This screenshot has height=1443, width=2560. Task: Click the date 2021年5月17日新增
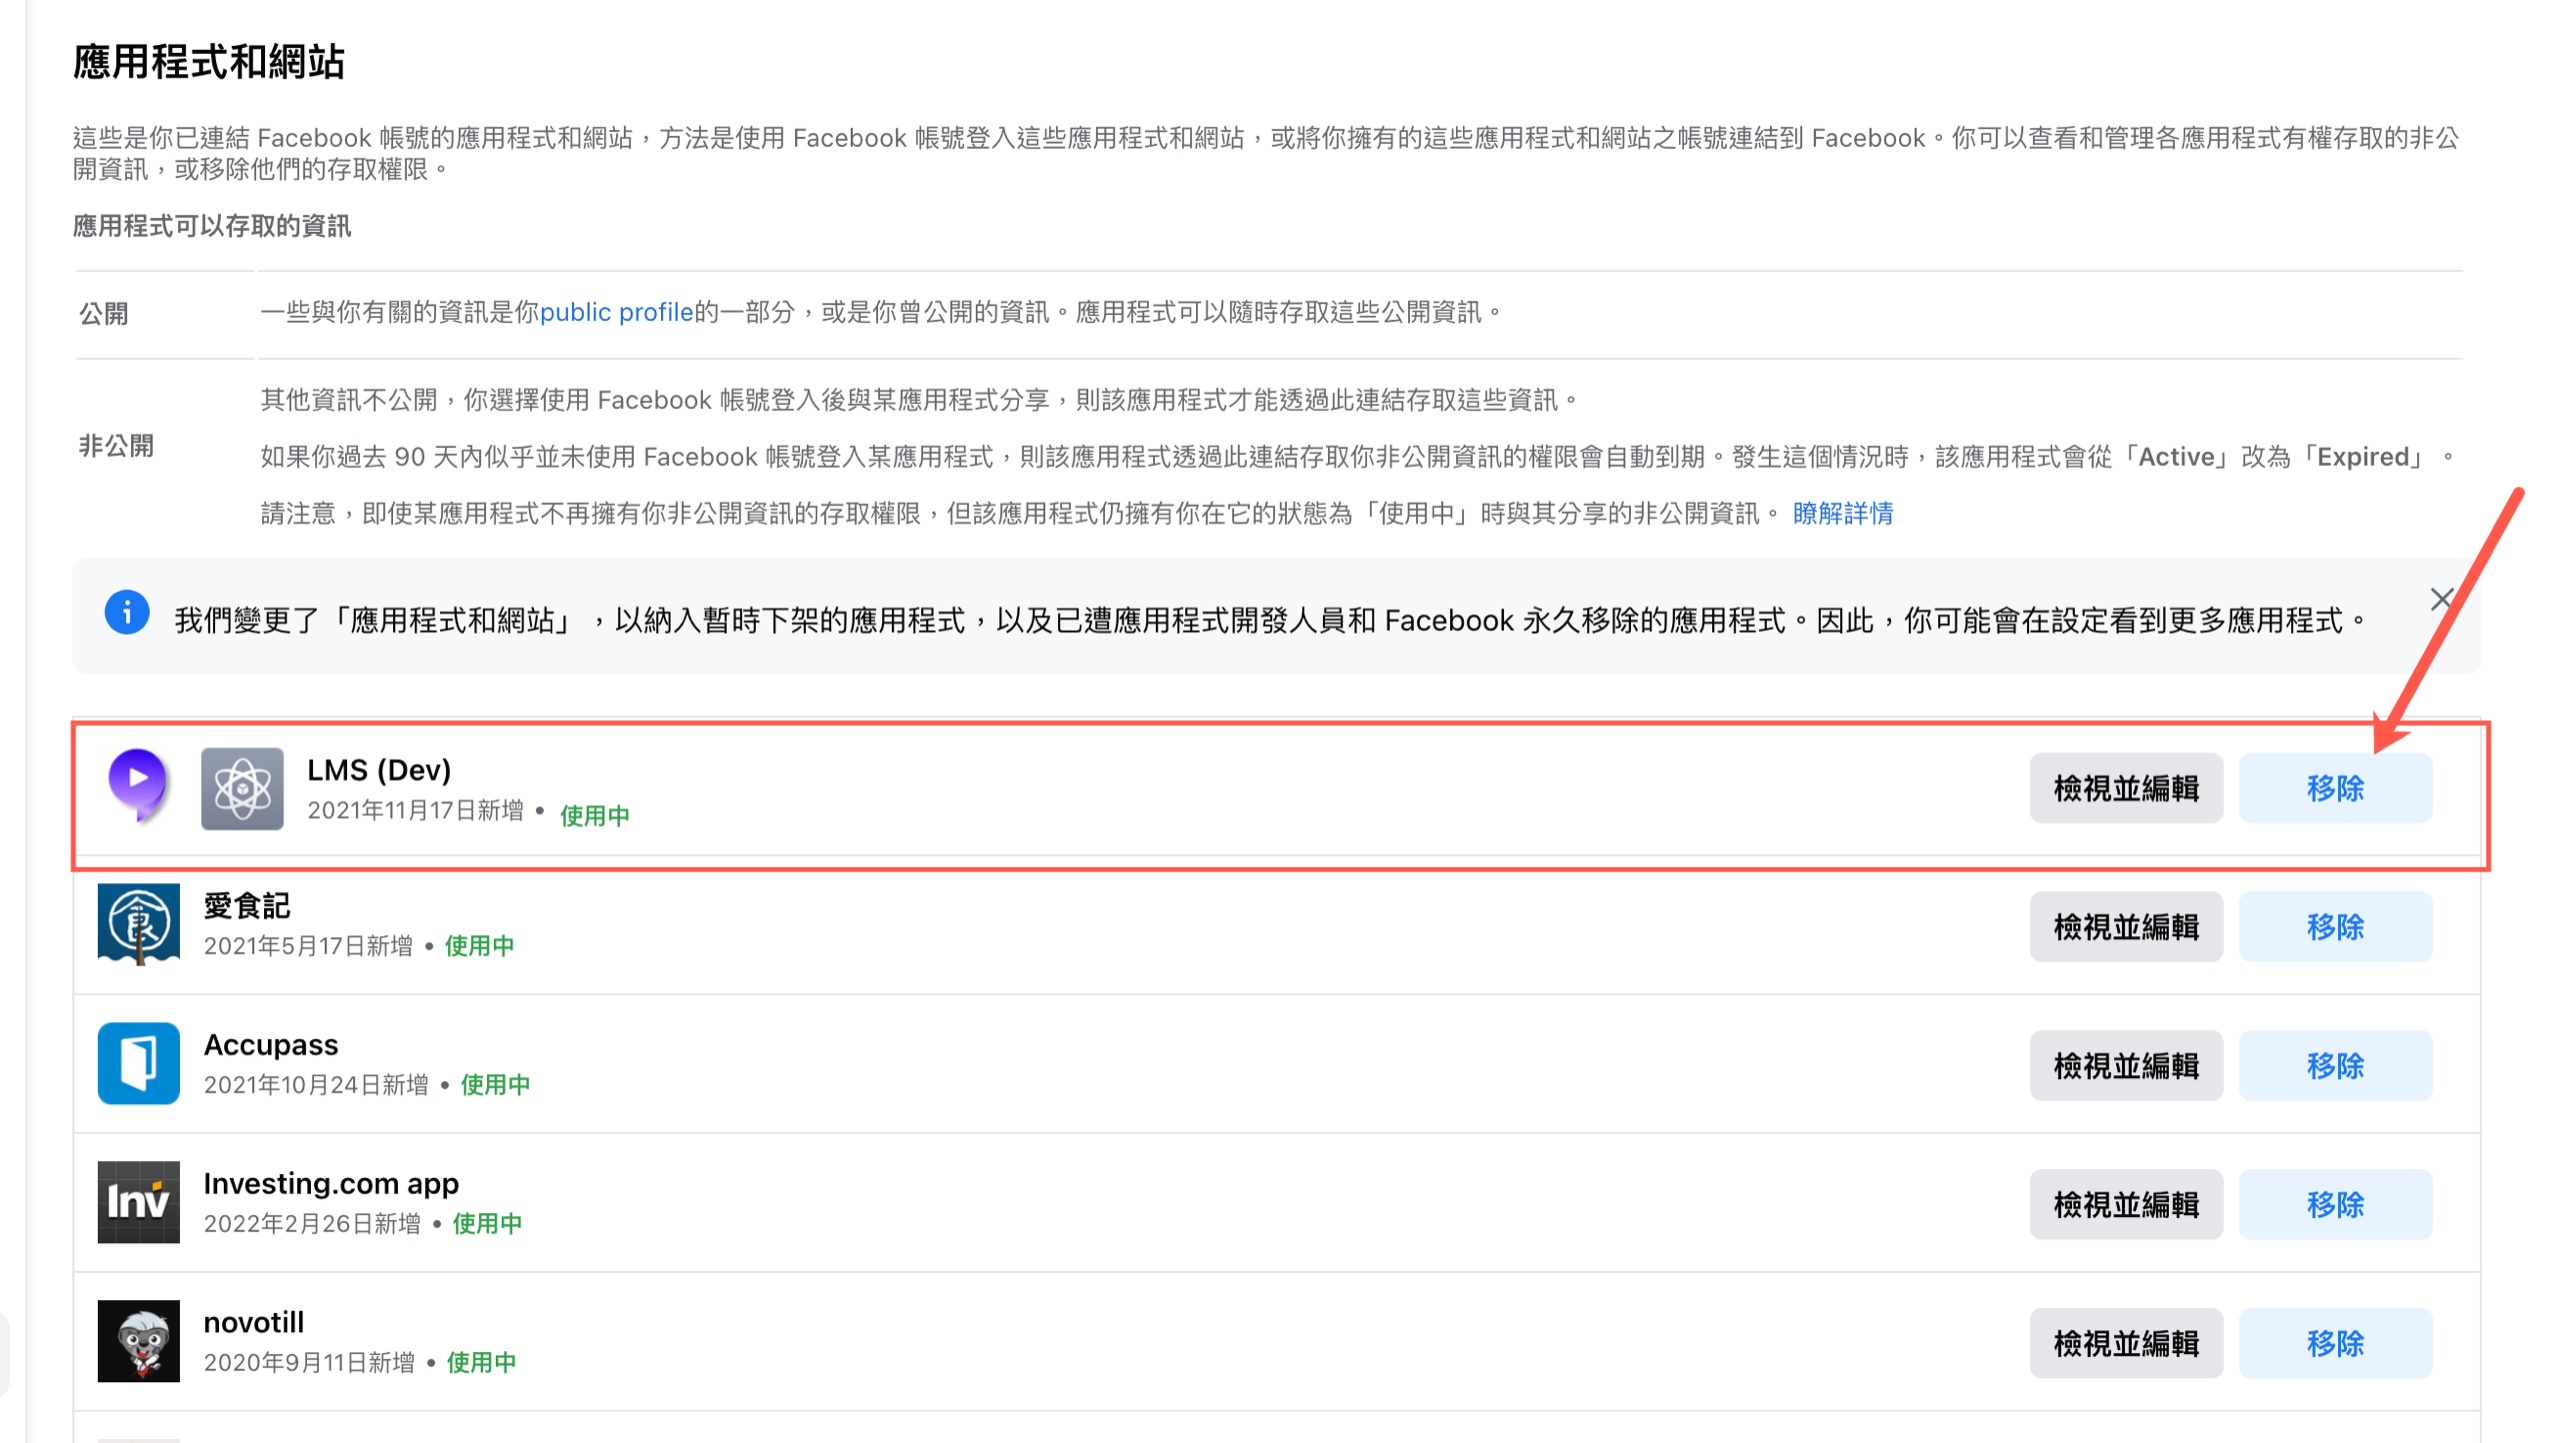click(308, 946)
